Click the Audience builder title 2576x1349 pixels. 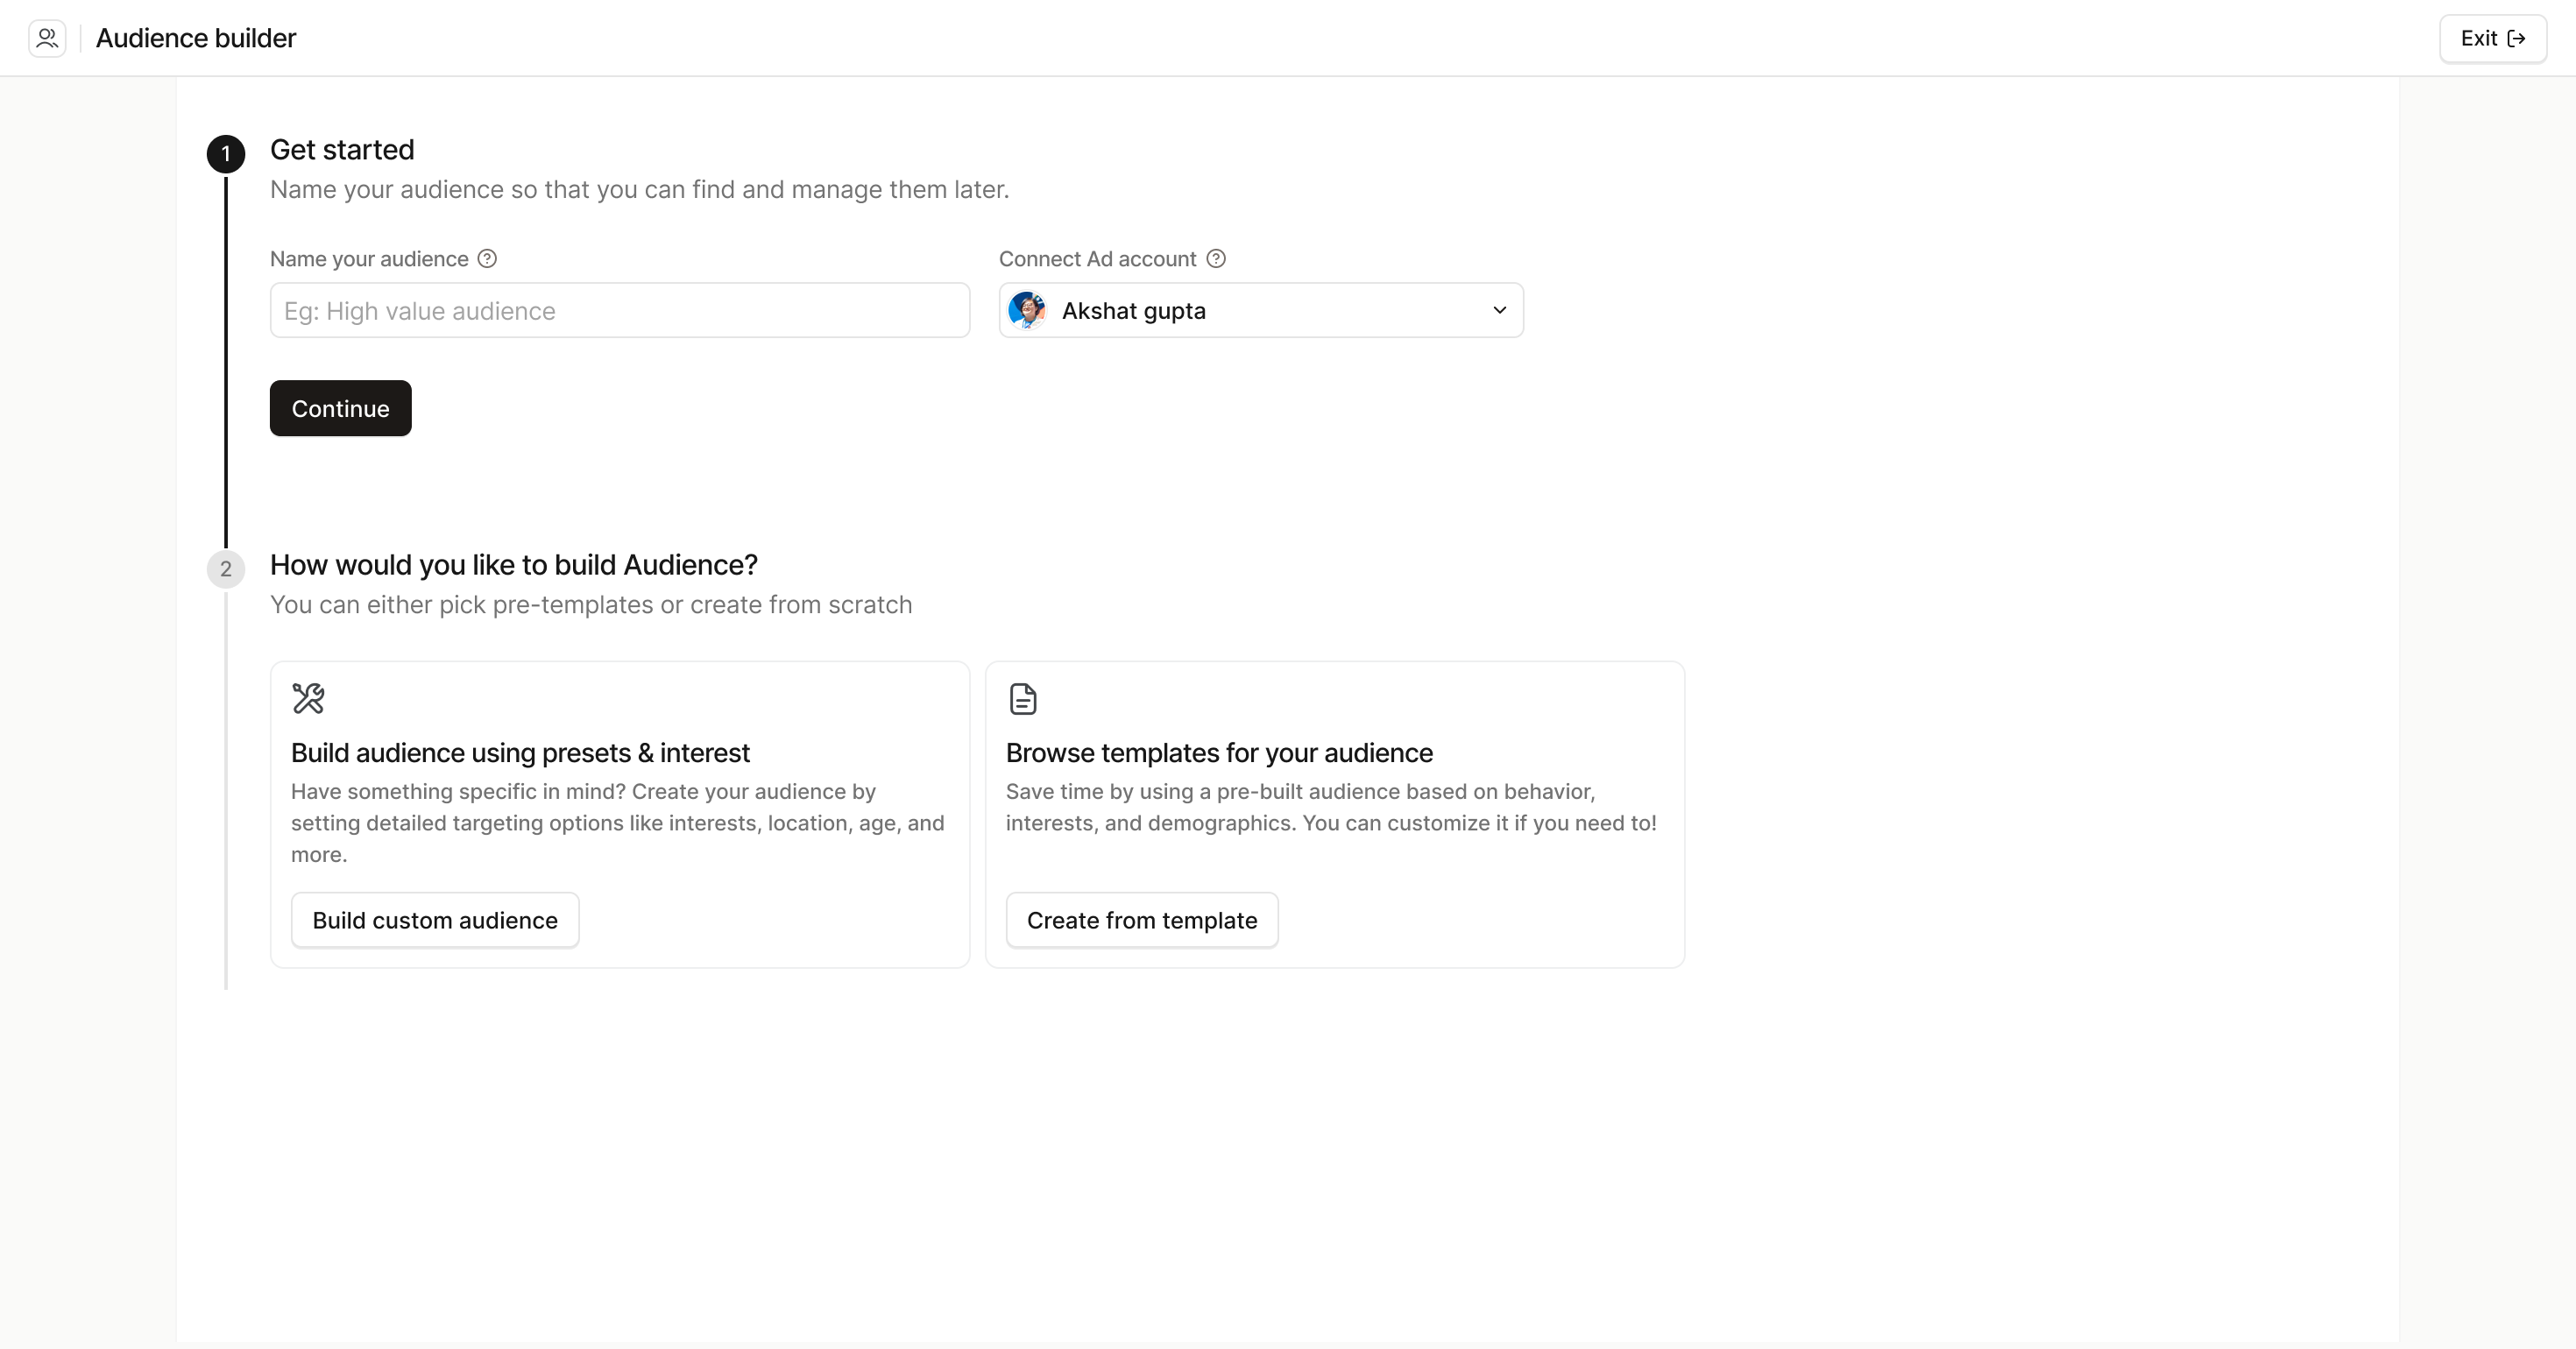[x=196, y=38]
